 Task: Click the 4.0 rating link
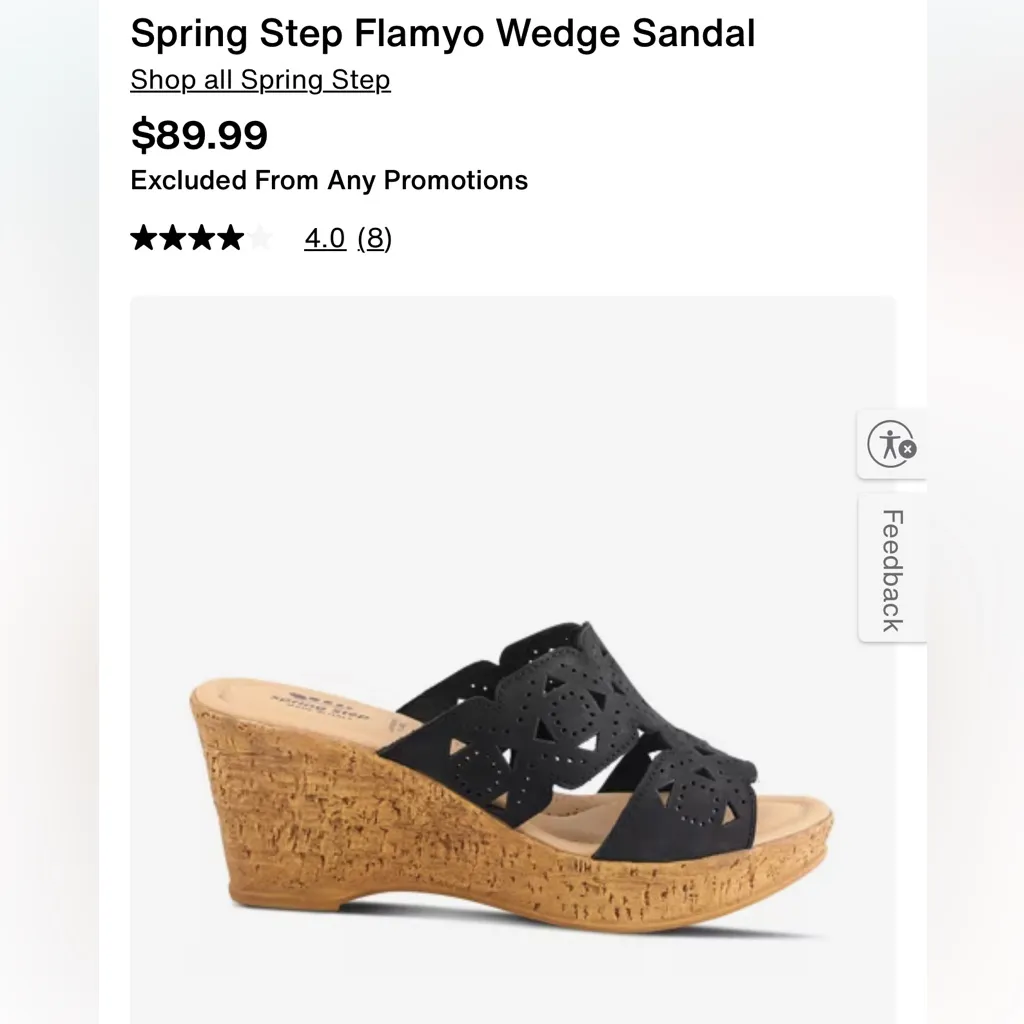pyautogui.click(x=324, y=238)
